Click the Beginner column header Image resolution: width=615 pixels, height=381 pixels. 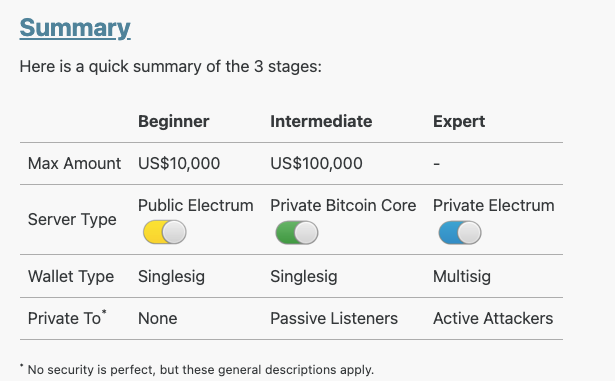(x=173, y=122)
